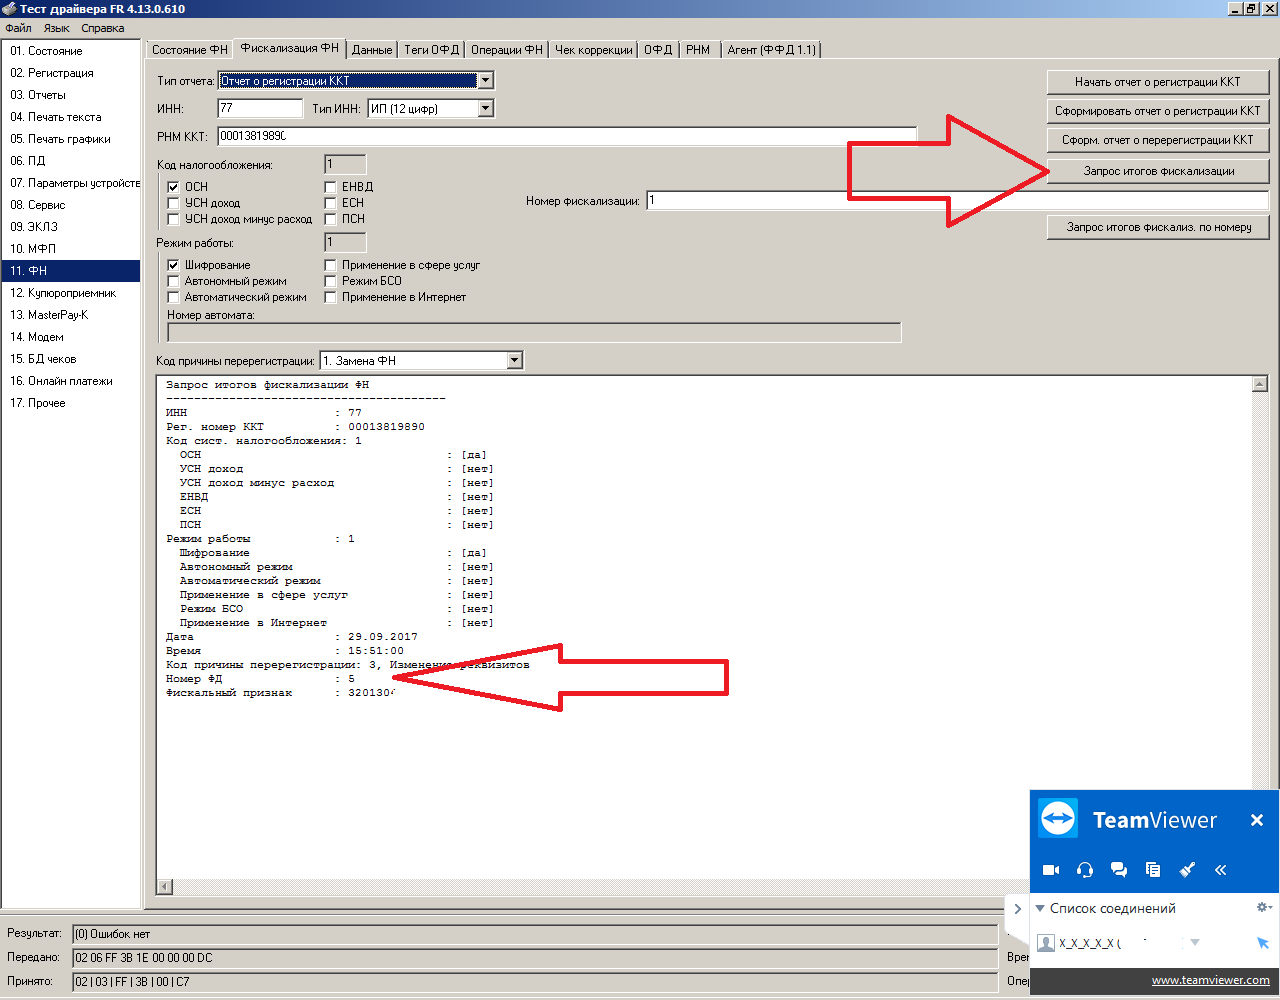Click Запрос итогов фискализ. по номеру button
Viewport: 1280px width, 1000px height.
(x=1158, y=227)
